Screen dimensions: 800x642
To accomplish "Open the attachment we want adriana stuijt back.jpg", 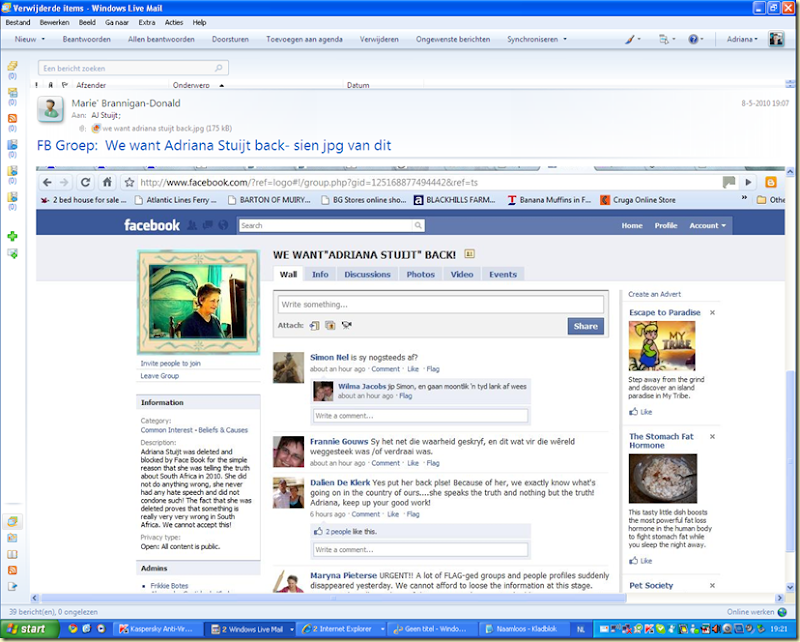I will (162, 128).
